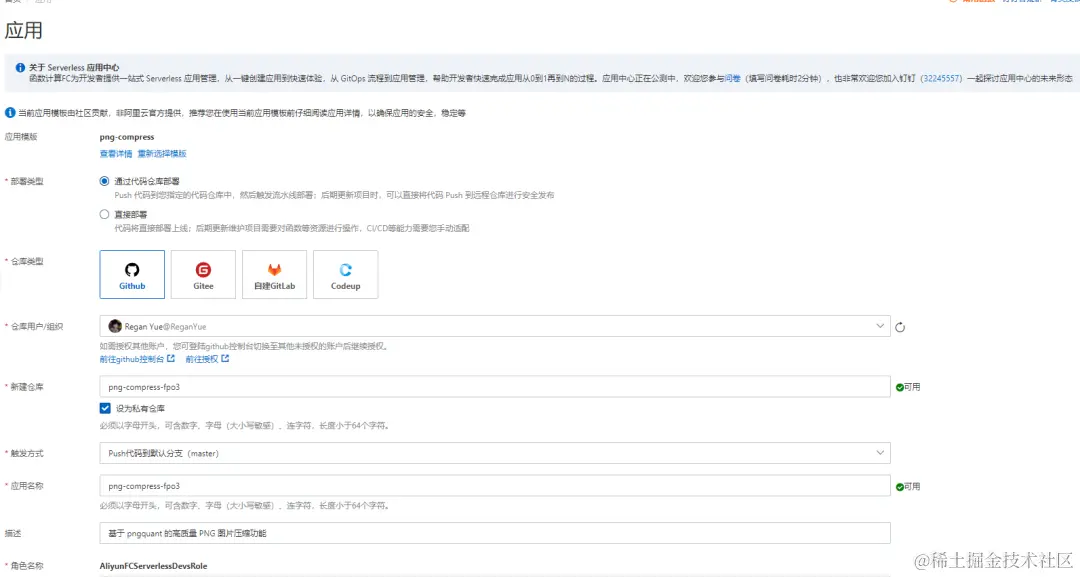Screen dimensions: 1080x577
Task: Click the 应用名称 input field
Action: click(495, 486)
